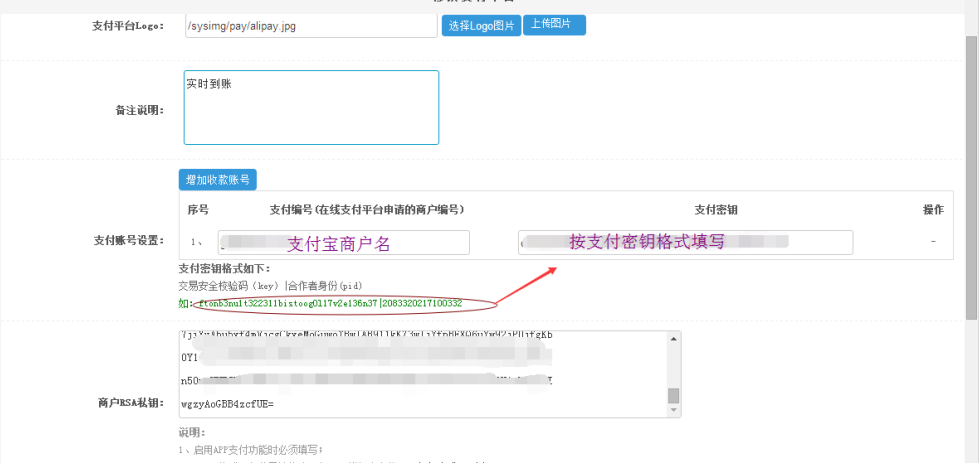Click the 操作 column header
The height and width of the screenshot is (465, 979).
pos(932,210)
